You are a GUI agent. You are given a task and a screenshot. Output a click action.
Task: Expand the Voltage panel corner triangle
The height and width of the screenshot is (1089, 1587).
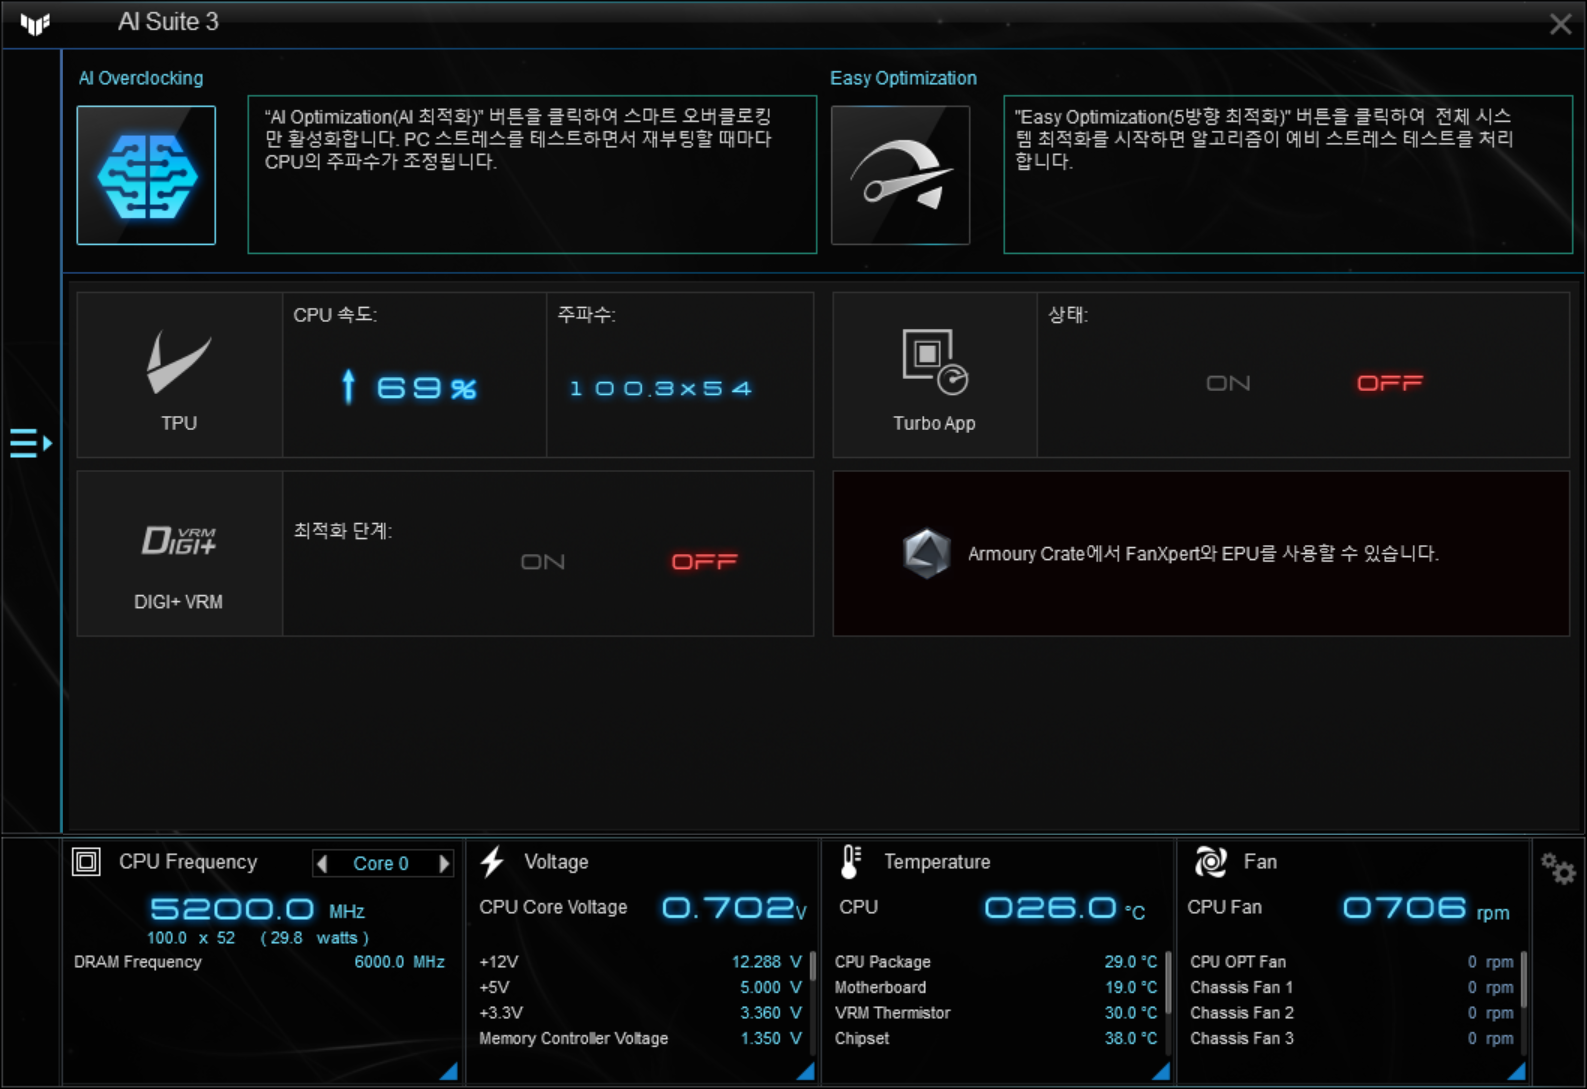805,1071
